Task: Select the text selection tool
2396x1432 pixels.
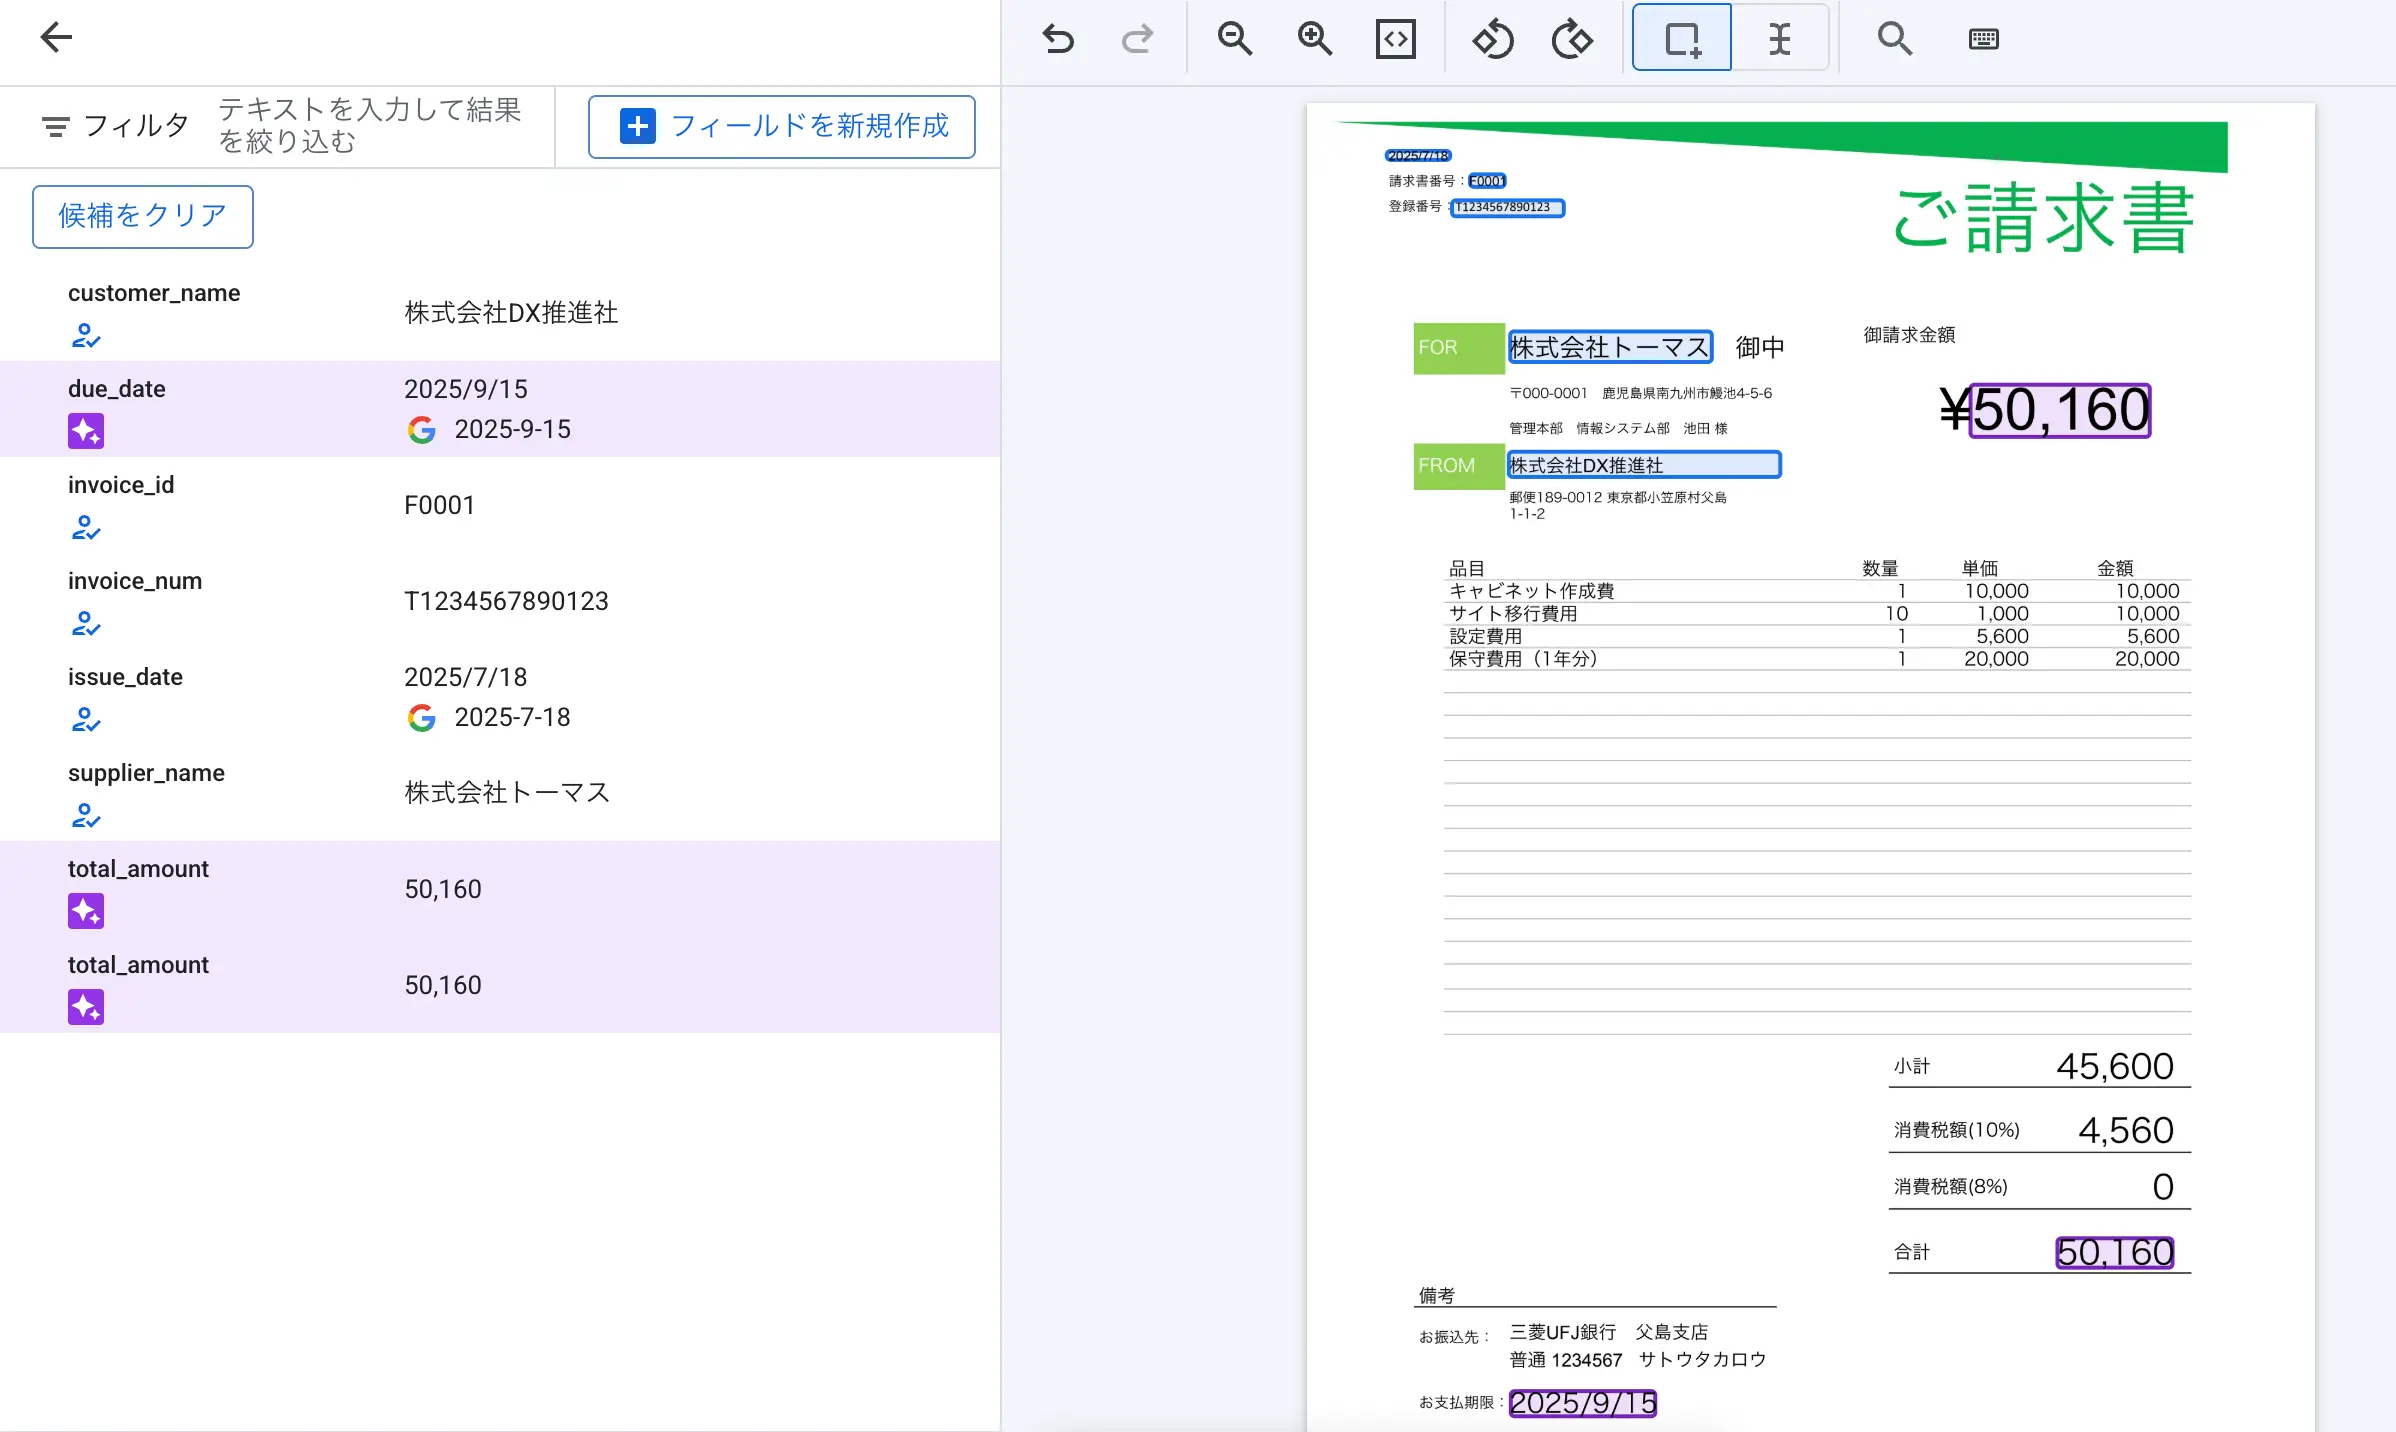Action: tap(1779, 39)
